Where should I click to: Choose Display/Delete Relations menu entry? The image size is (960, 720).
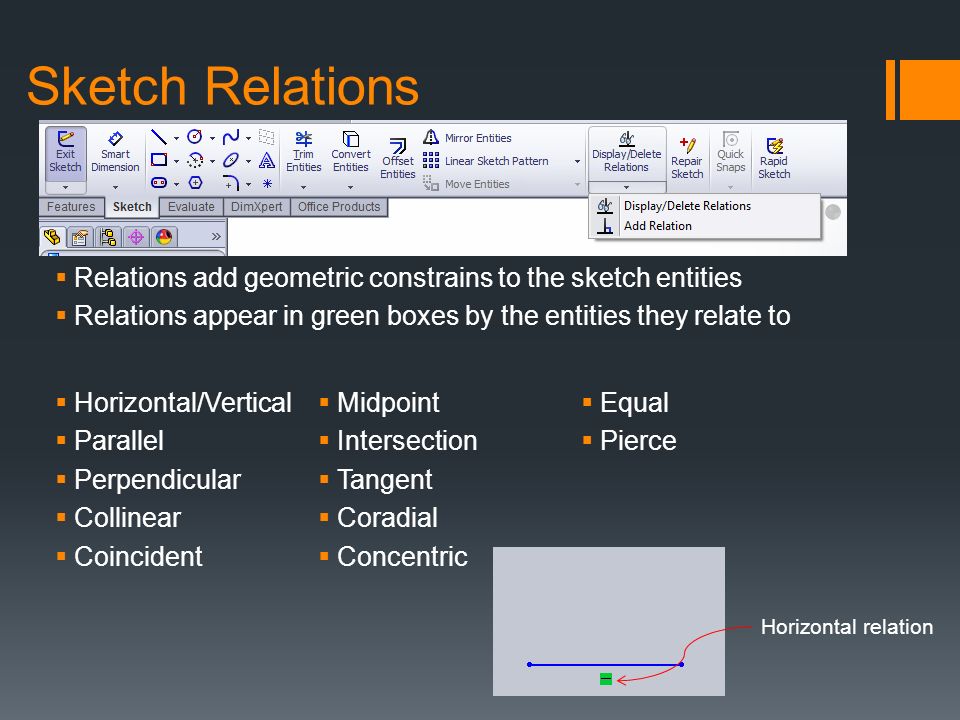click(705, 206)
